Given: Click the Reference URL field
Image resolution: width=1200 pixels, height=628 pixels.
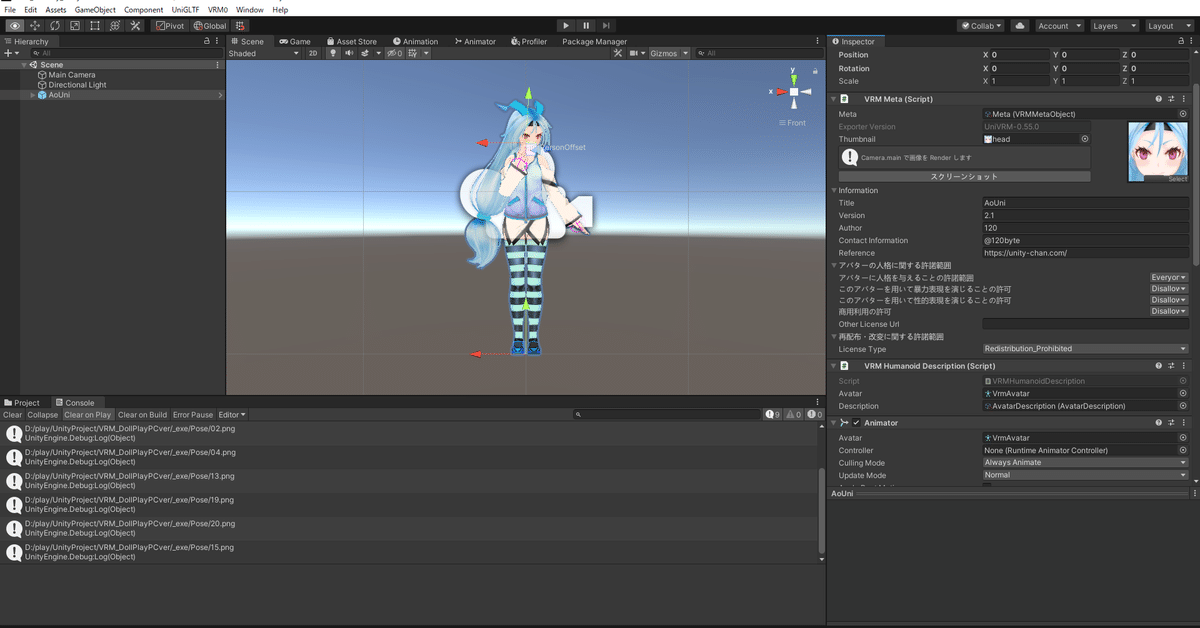Looking at the screenshot, I should (1085, 253).
